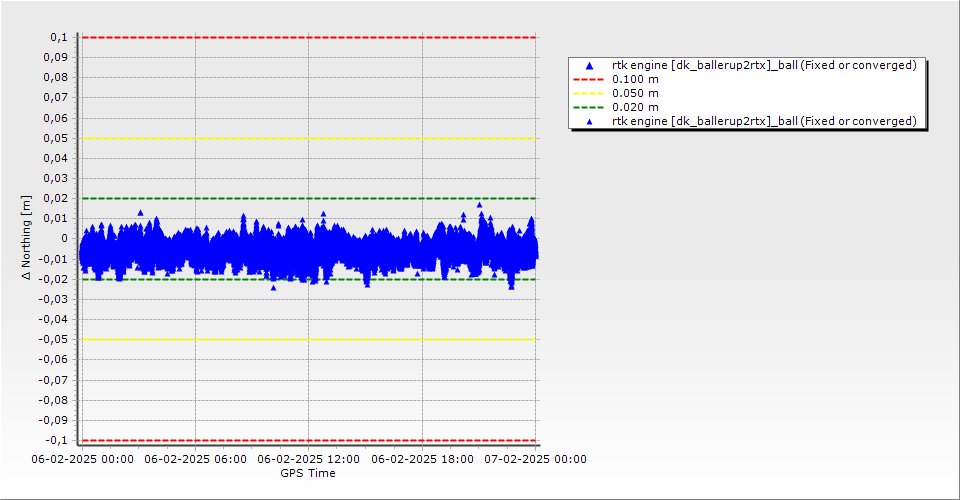
Task: Click the upper yellow dashed threshold line in plot
Action: pos(300,138)
